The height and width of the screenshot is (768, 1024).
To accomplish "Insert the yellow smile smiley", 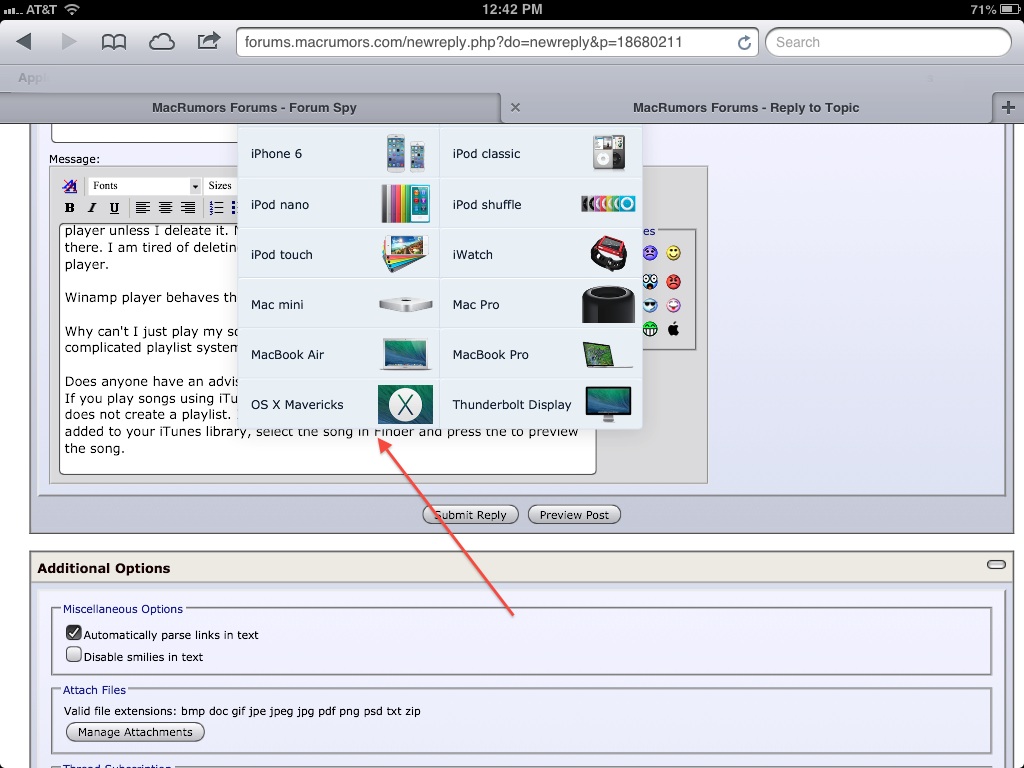I will pos(673,253).
